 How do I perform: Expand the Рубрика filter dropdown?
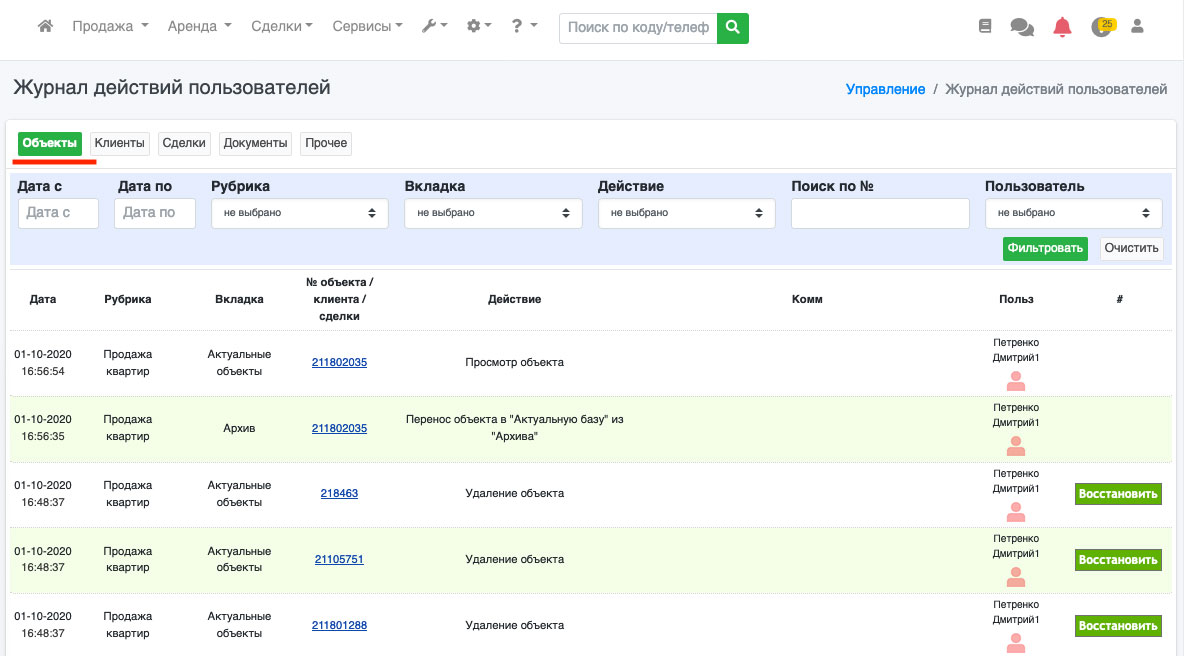pyautogui.click(x=300, y=213)
